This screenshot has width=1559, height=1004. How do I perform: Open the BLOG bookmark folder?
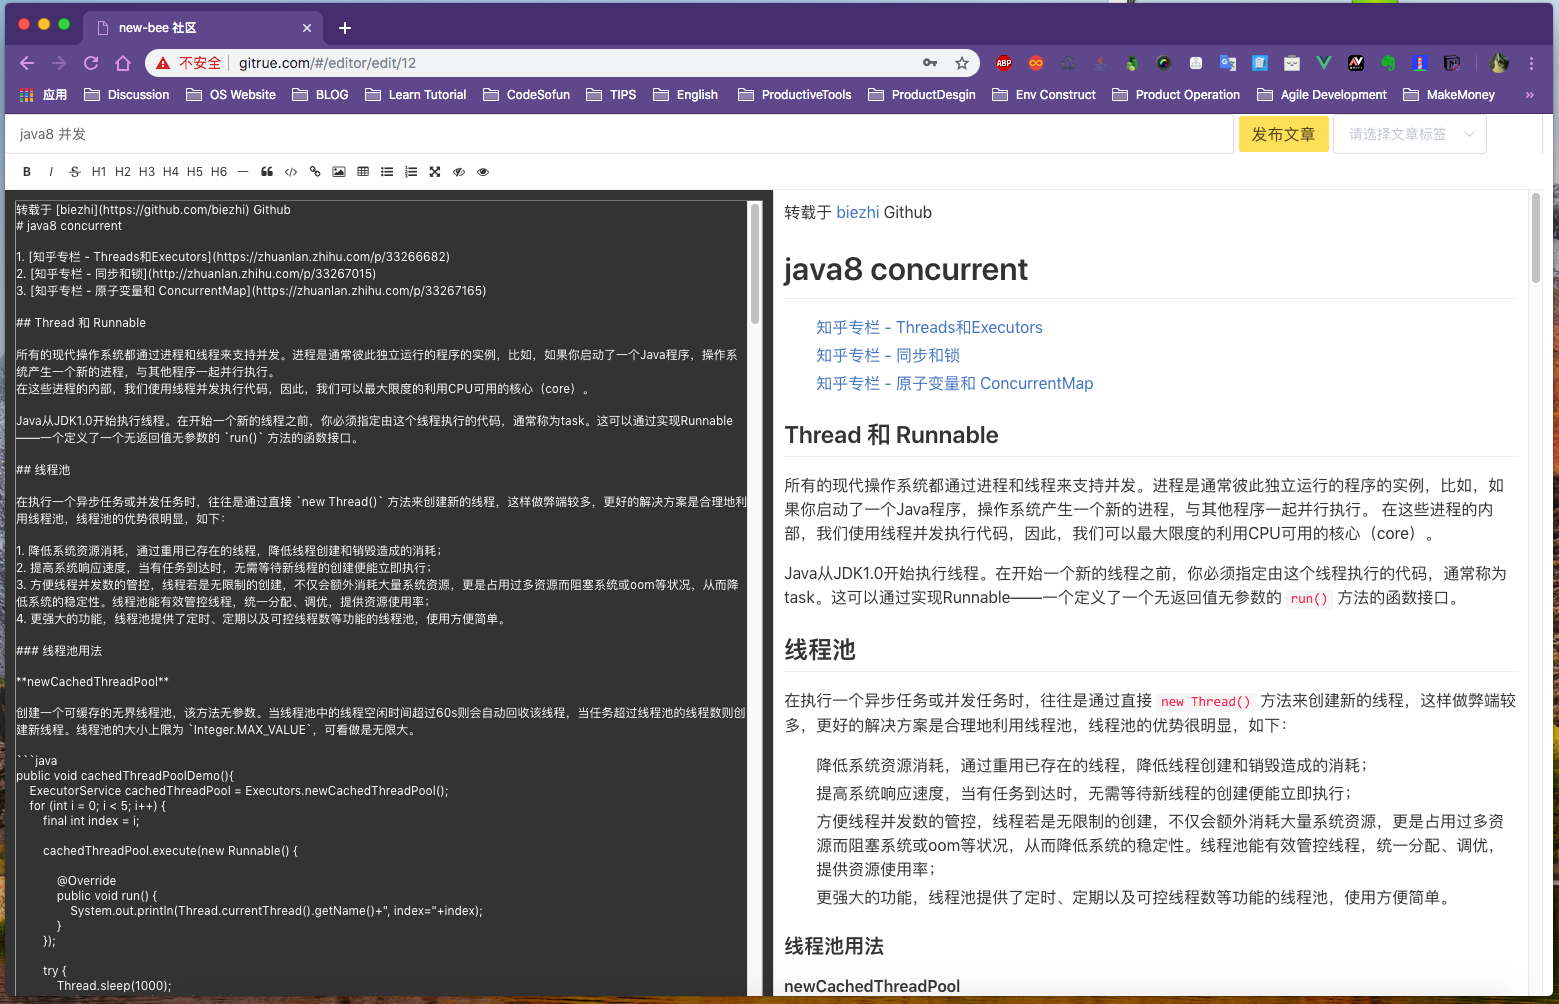[x=320, y=95]
